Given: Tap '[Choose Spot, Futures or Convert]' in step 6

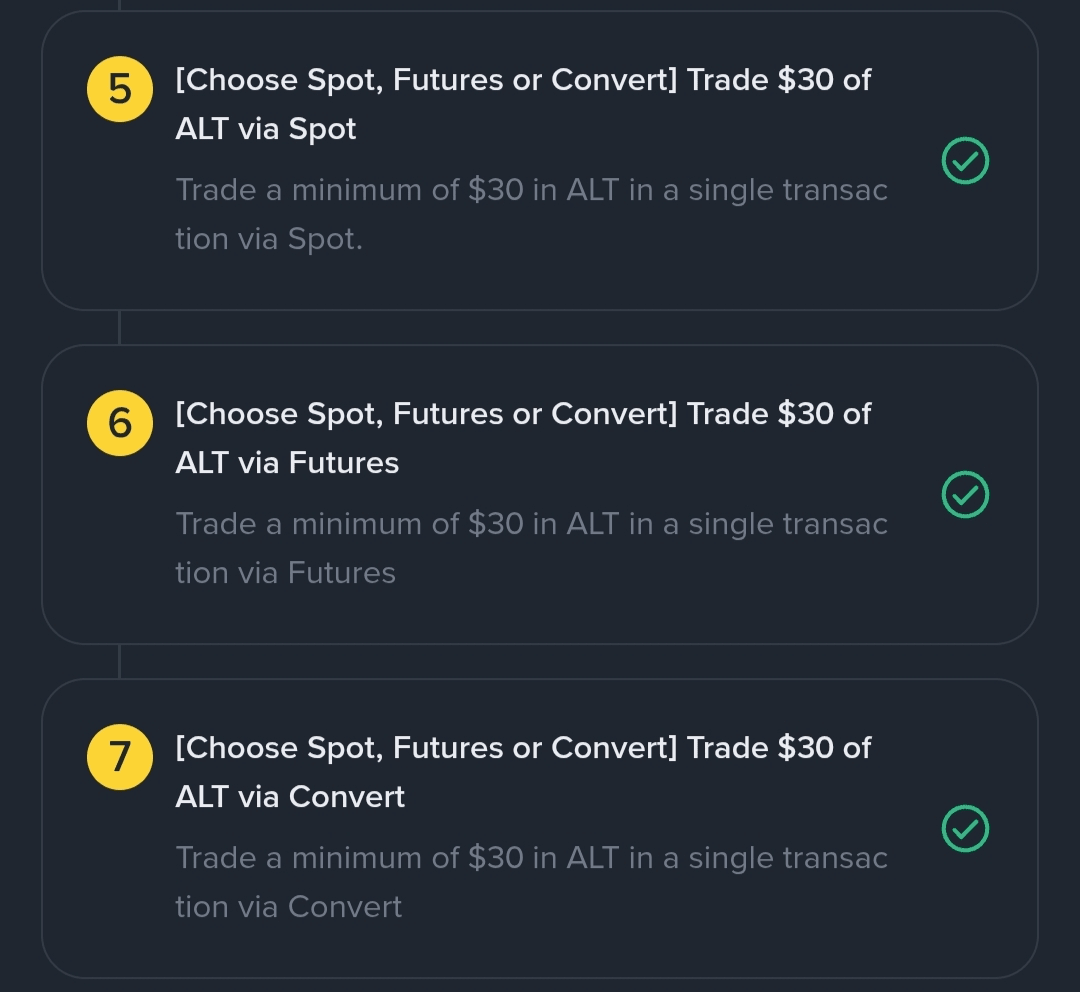Looking at the screenshot, I should (426, 414).
